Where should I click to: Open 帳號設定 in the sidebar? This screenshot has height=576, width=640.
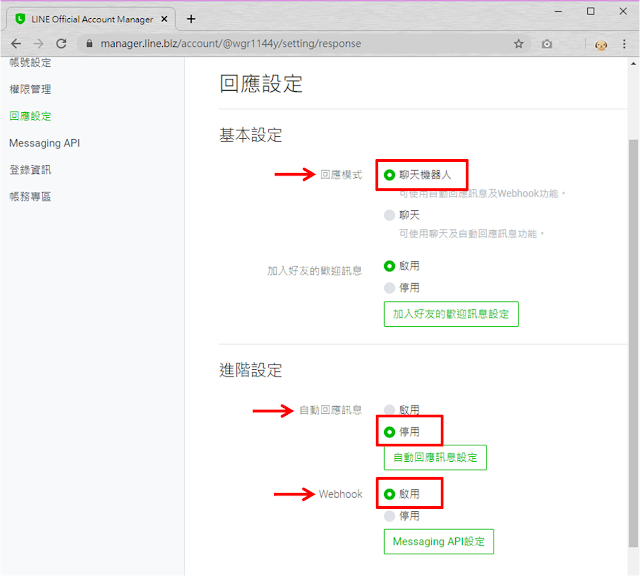[30, 62]
